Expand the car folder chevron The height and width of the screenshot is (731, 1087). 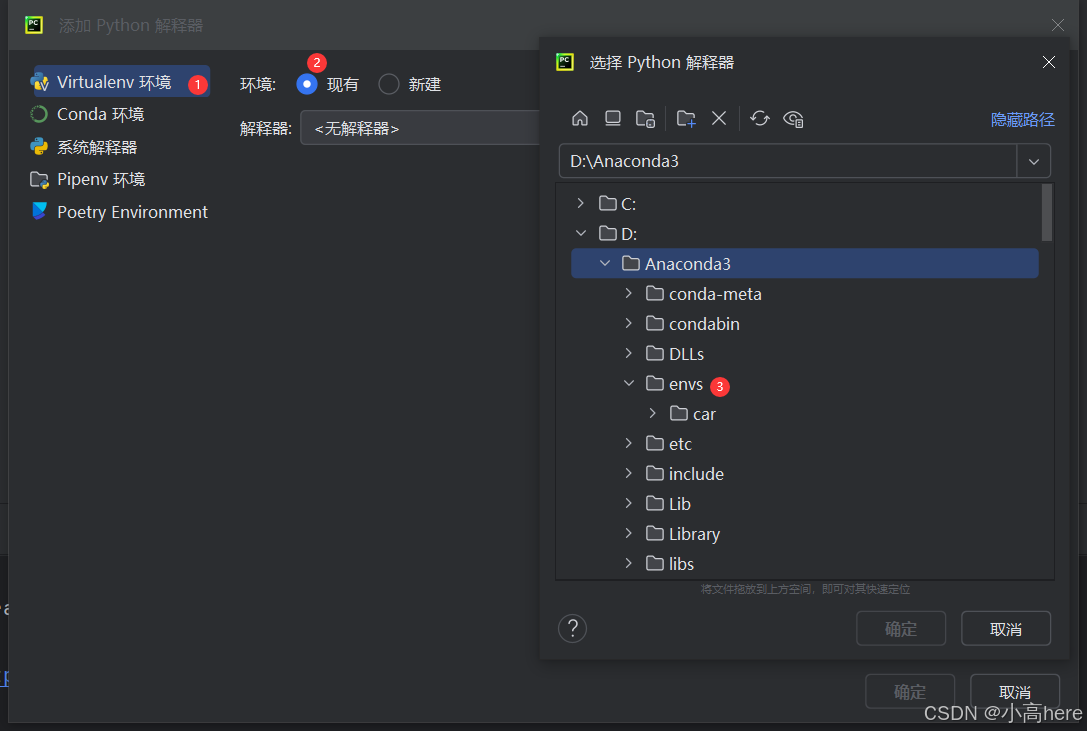pos(652,413)
